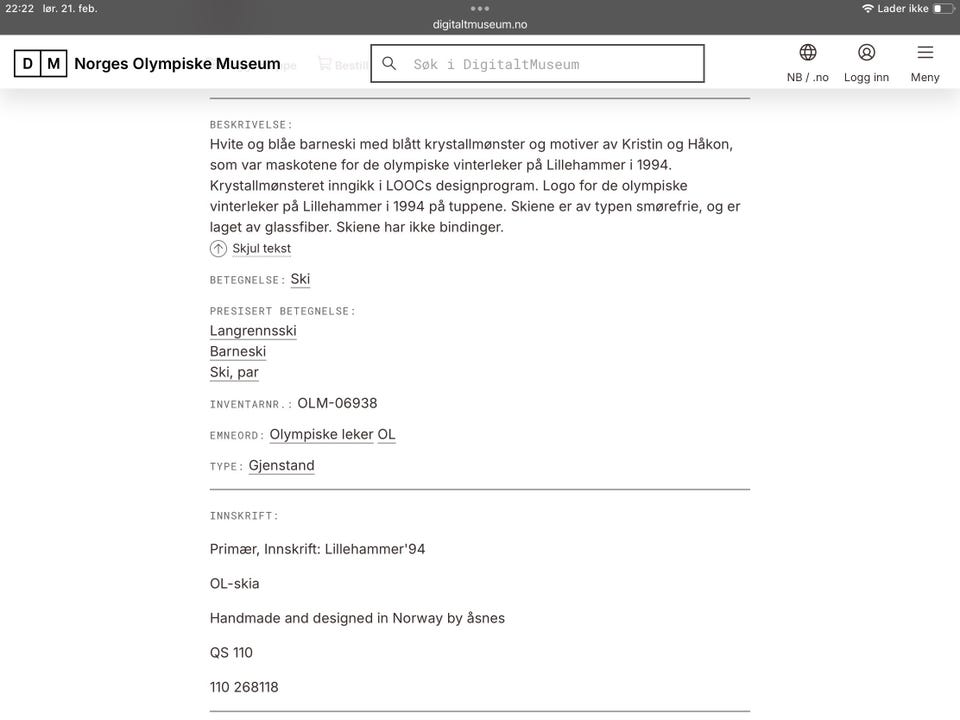Viewport: 960px width, 720px height.
Task: Open the Logg inn user icon
Action: [866, 63]
